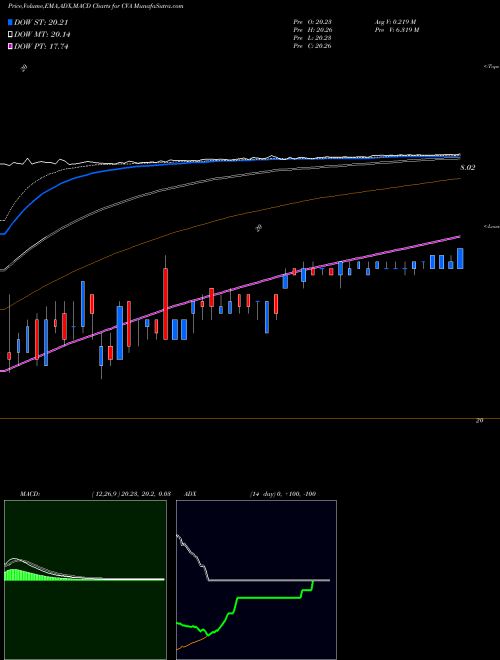Click the MACD: heading label
This screenshot has height=660, width=500.
coord(30,494)
